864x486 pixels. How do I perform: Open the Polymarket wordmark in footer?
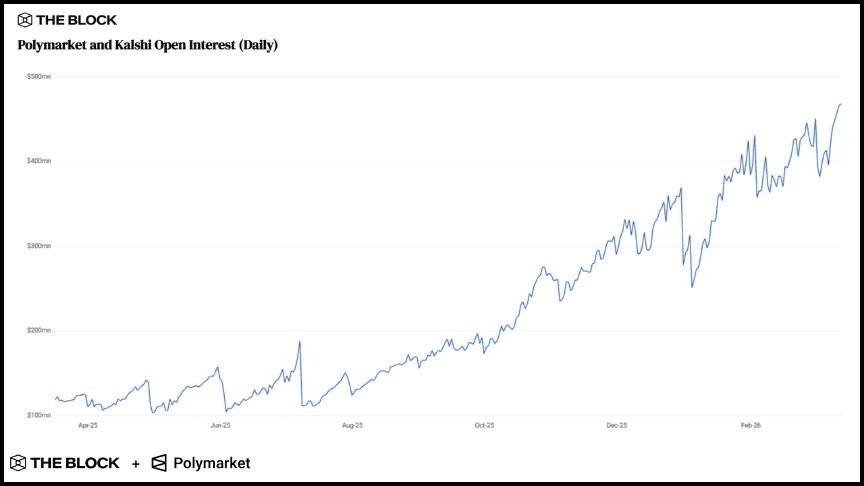pyautogui.click(x=212, y=463)
